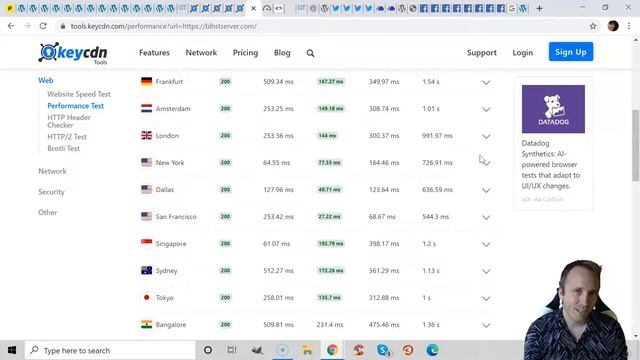Image resolution: width=640 pixels, height=360 pixels.
Task: Open the Support page
Action: click(x=482, y=53)
